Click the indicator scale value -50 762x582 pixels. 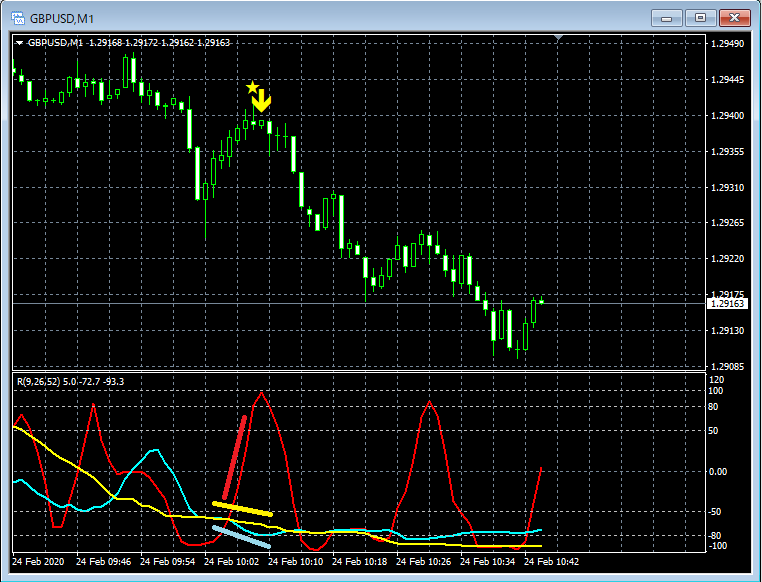(716, 512)
